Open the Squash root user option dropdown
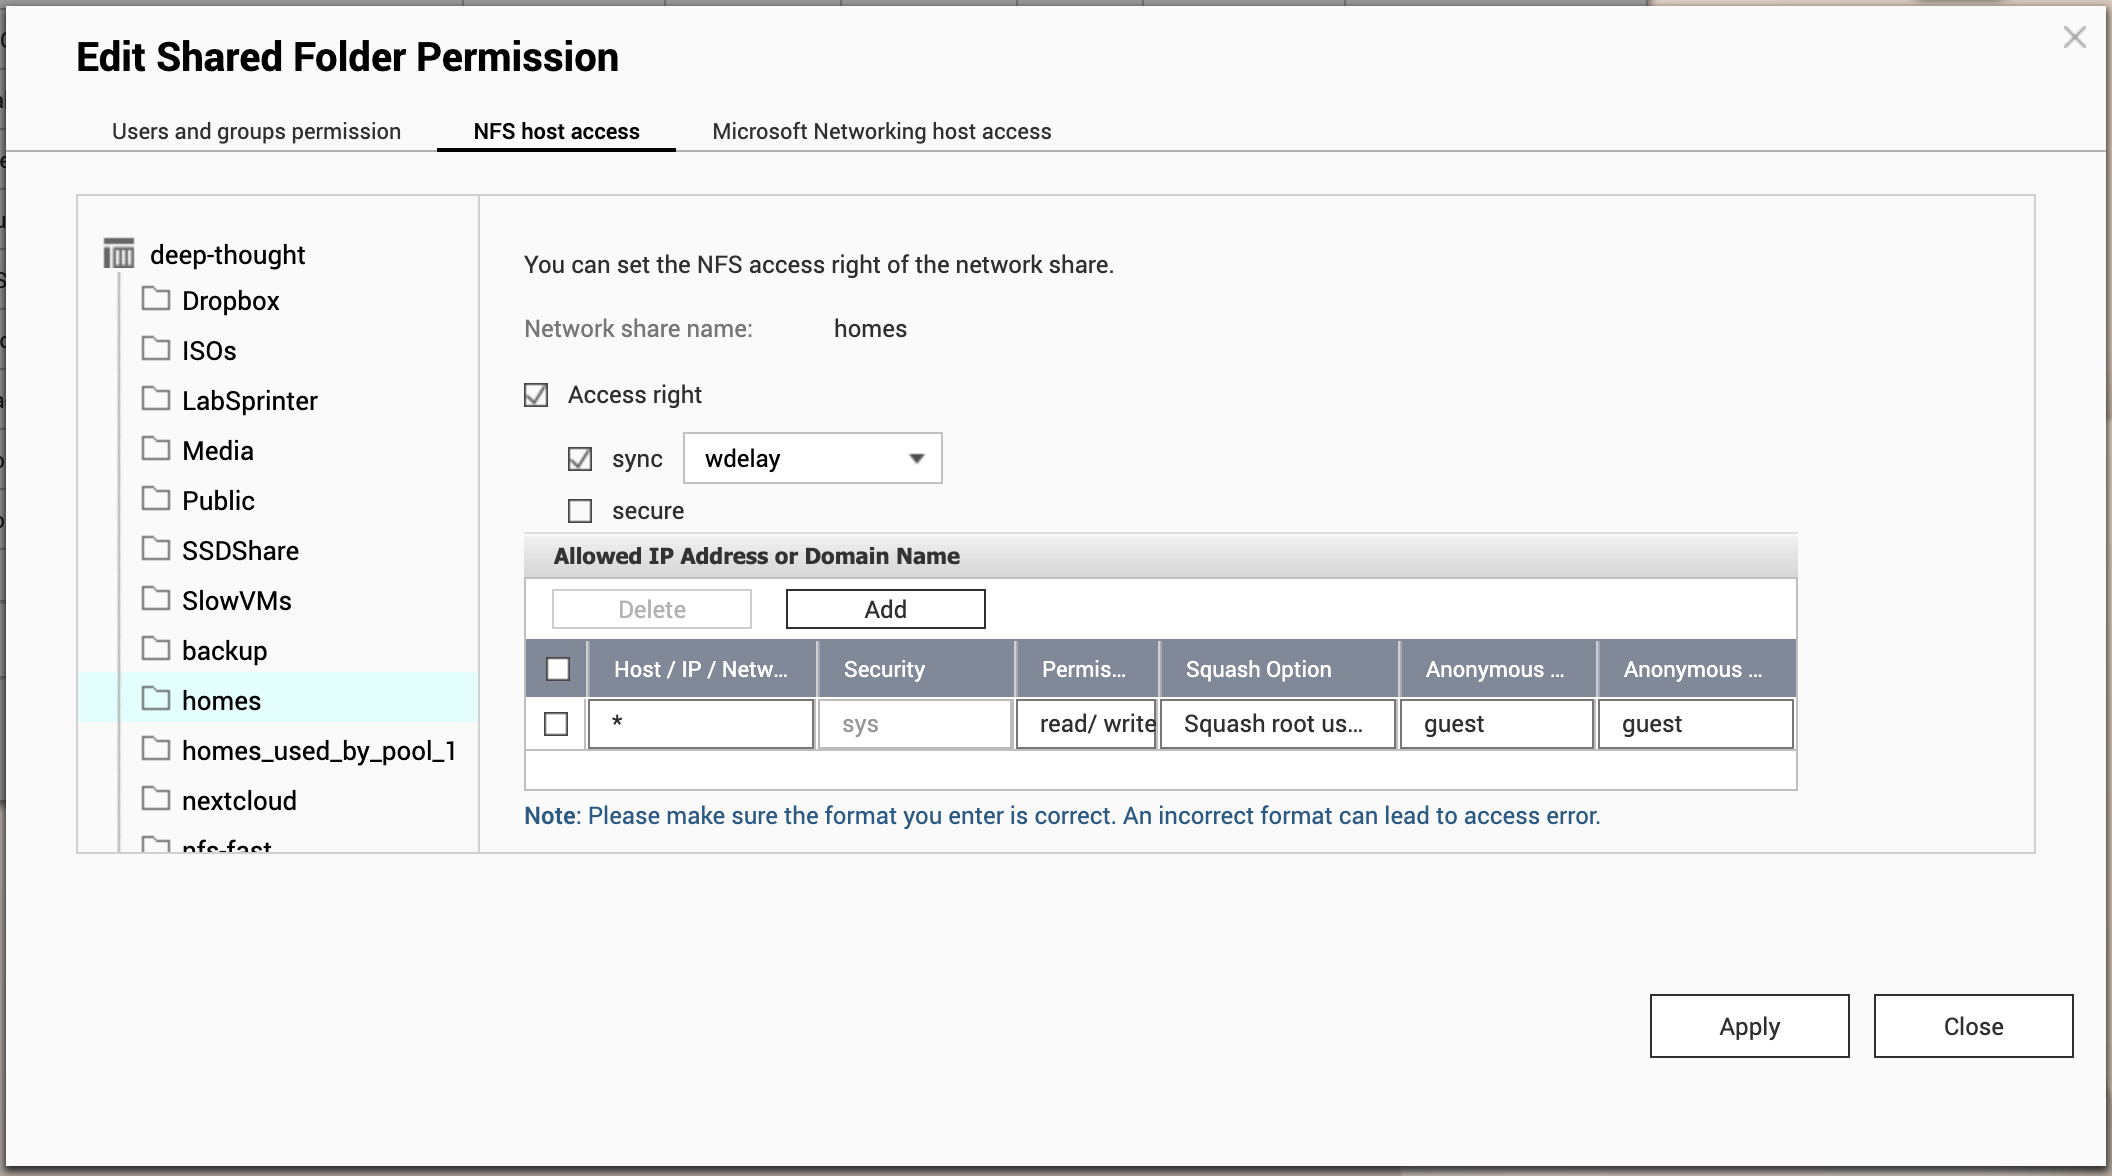Viewport: 2112px width, 1176px height. pyautogui.click(x=1277, y=724)
